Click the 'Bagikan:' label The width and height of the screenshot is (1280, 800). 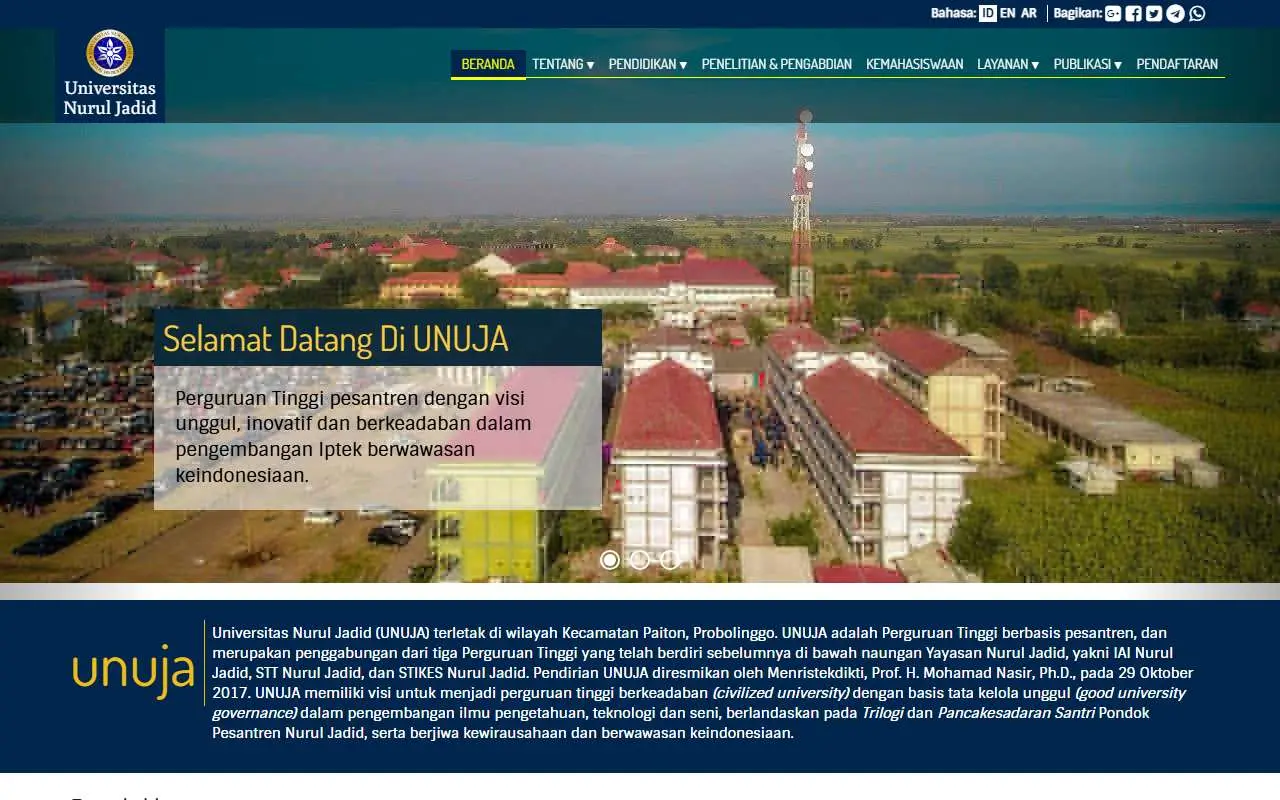pos(1077,13)
